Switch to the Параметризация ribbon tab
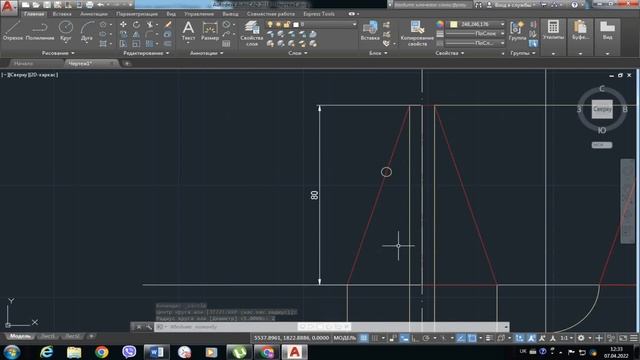Image resolution: width=640 pixels, height=360 pixels. point(137,14)
